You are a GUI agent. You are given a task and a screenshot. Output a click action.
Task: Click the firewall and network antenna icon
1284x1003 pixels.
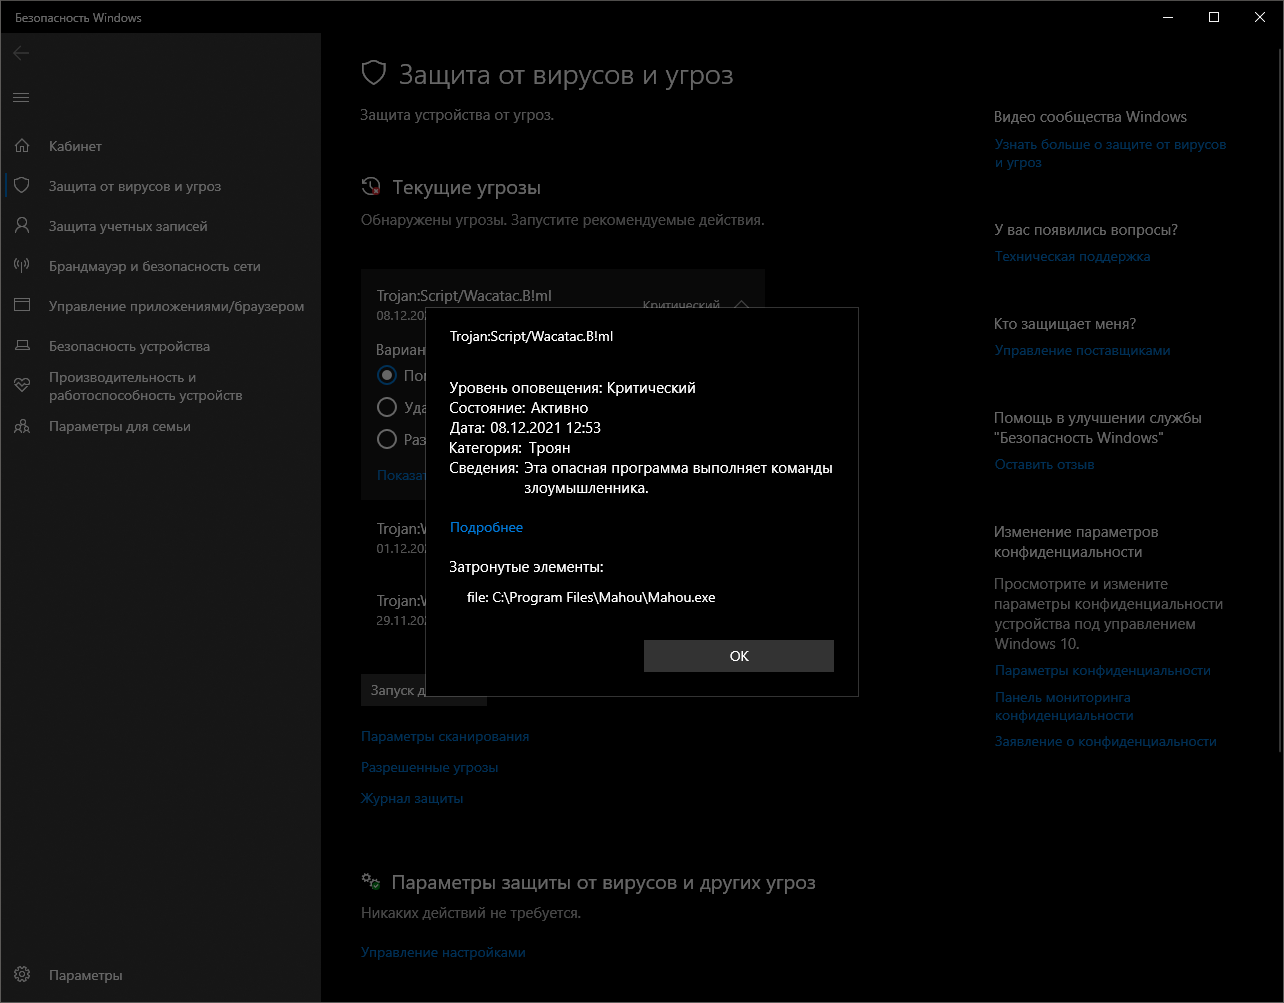click(22, 266)
